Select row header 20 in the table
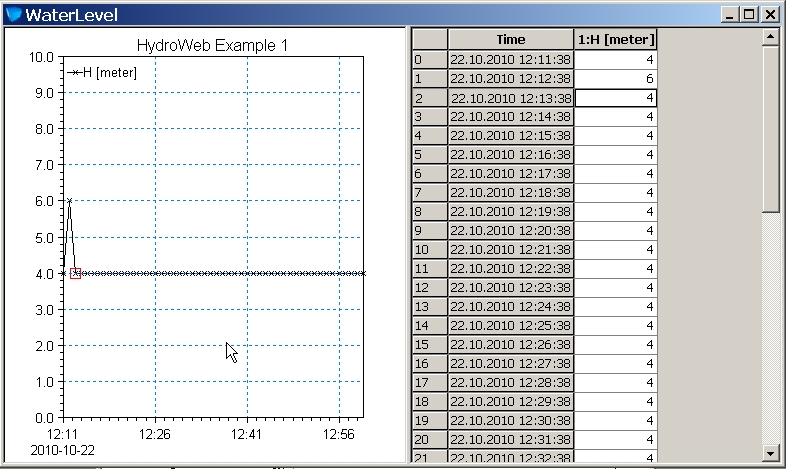786x469 pixels. [x=429, y=439]
